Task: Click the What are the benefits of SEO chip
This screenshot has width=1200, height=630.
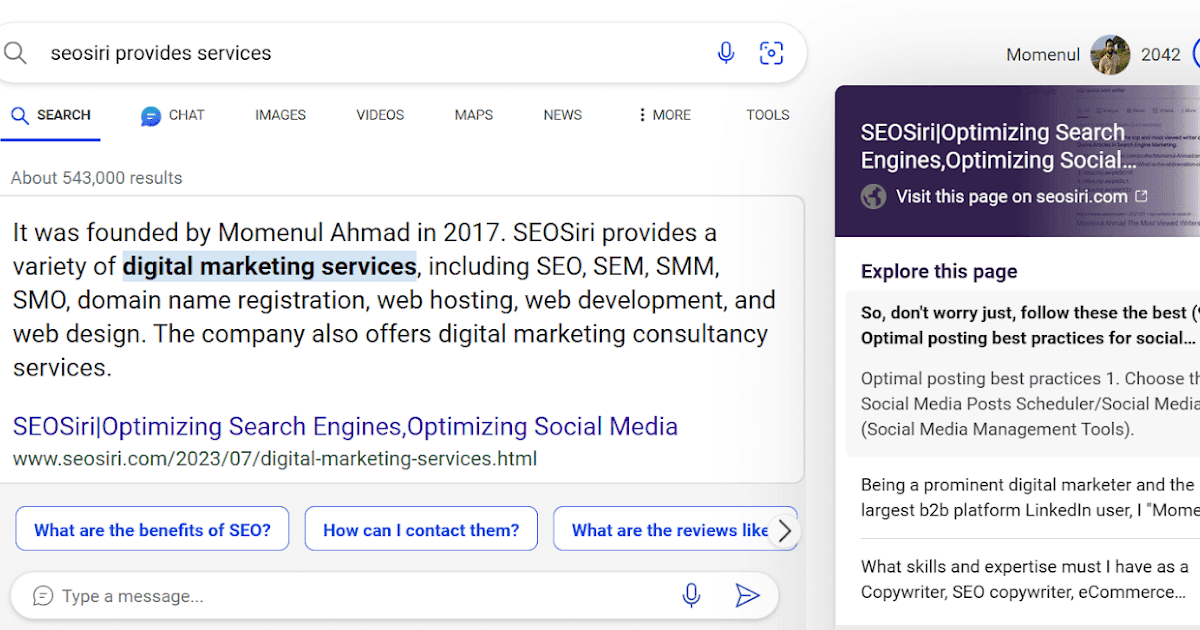Action: (152, 529)
